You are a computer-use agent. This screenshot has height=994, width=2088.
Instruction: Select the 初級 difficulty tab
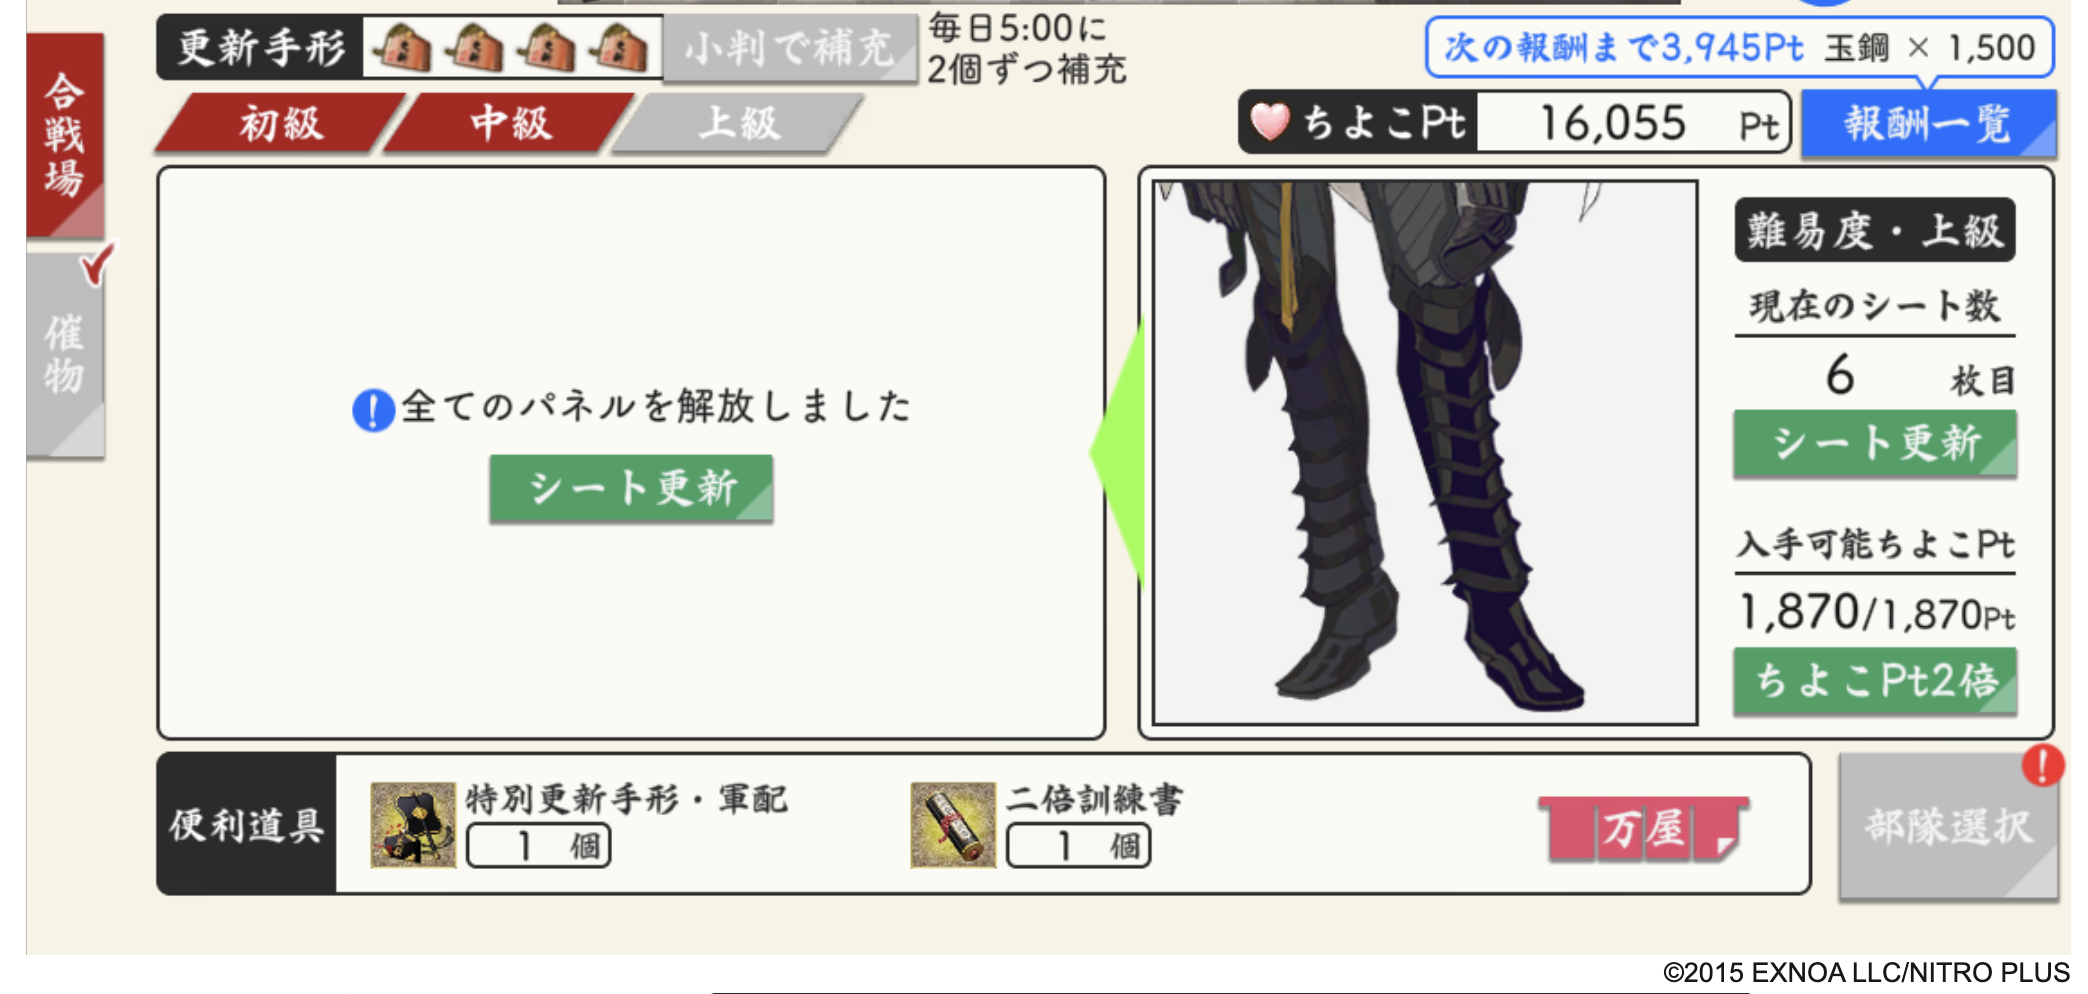click(281, 123)
